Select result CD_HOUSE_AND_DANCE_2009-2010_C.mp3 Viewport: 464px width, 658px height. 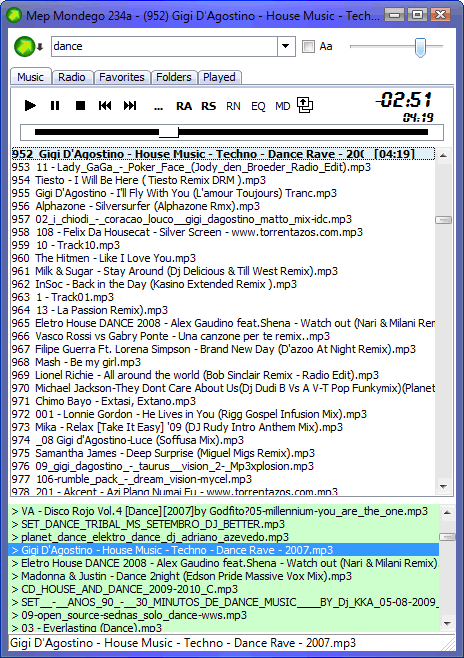point(224,590)
